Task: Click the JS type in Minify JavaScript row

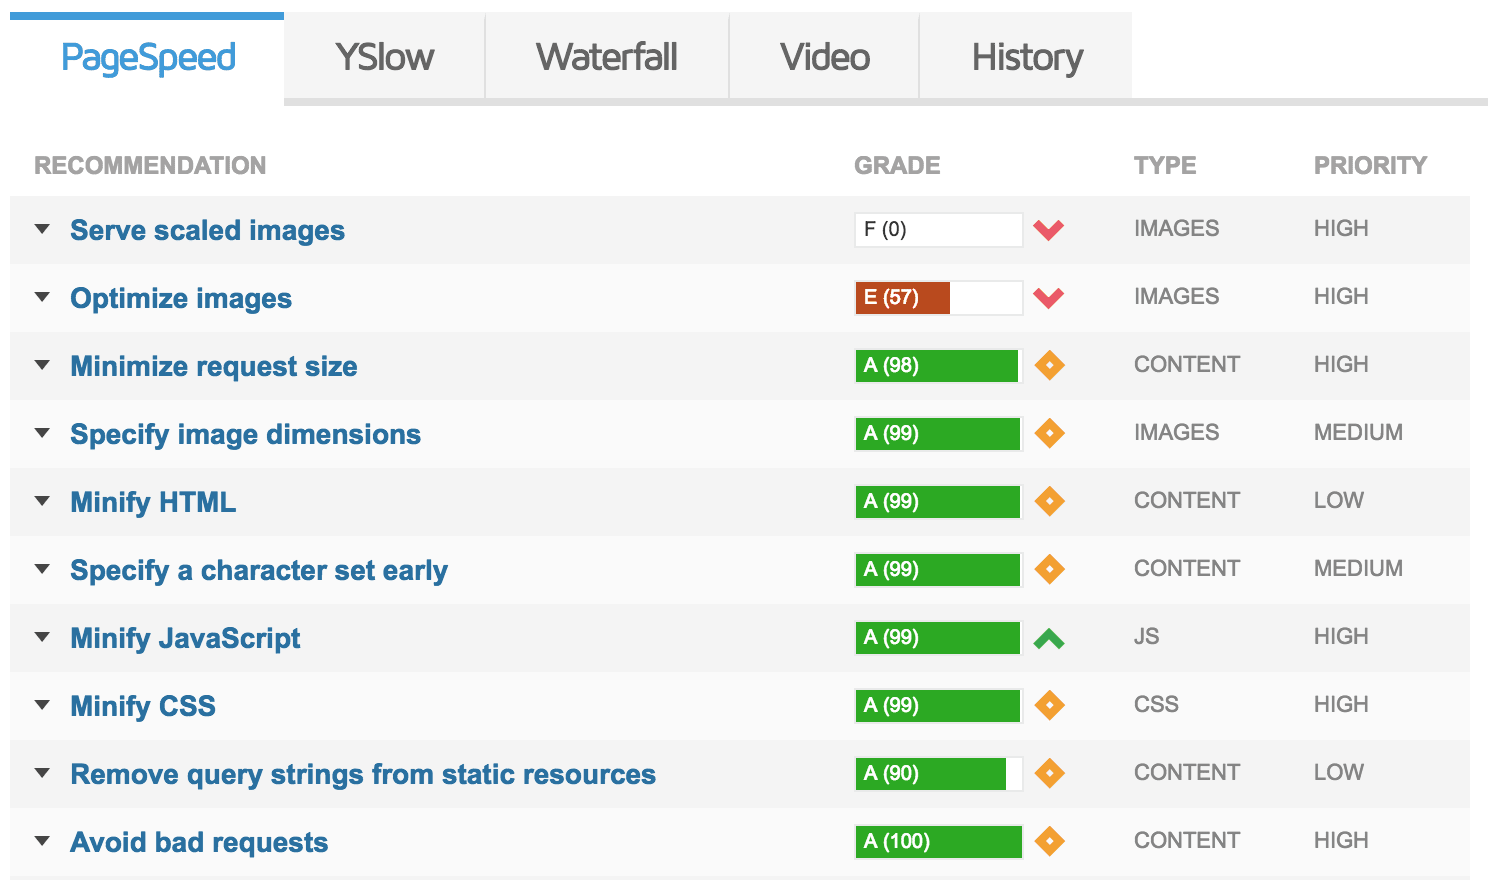Action: pos(1146,636)
